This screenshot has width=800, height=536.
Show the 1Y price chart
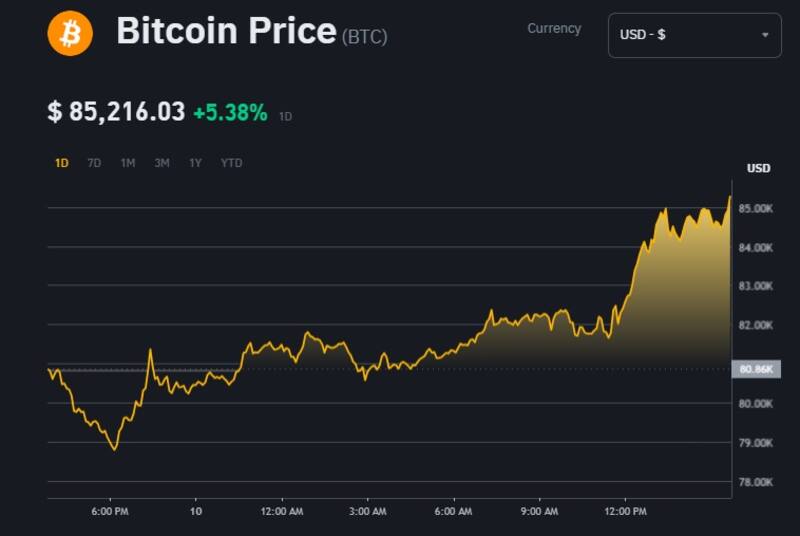coord(195,163)
